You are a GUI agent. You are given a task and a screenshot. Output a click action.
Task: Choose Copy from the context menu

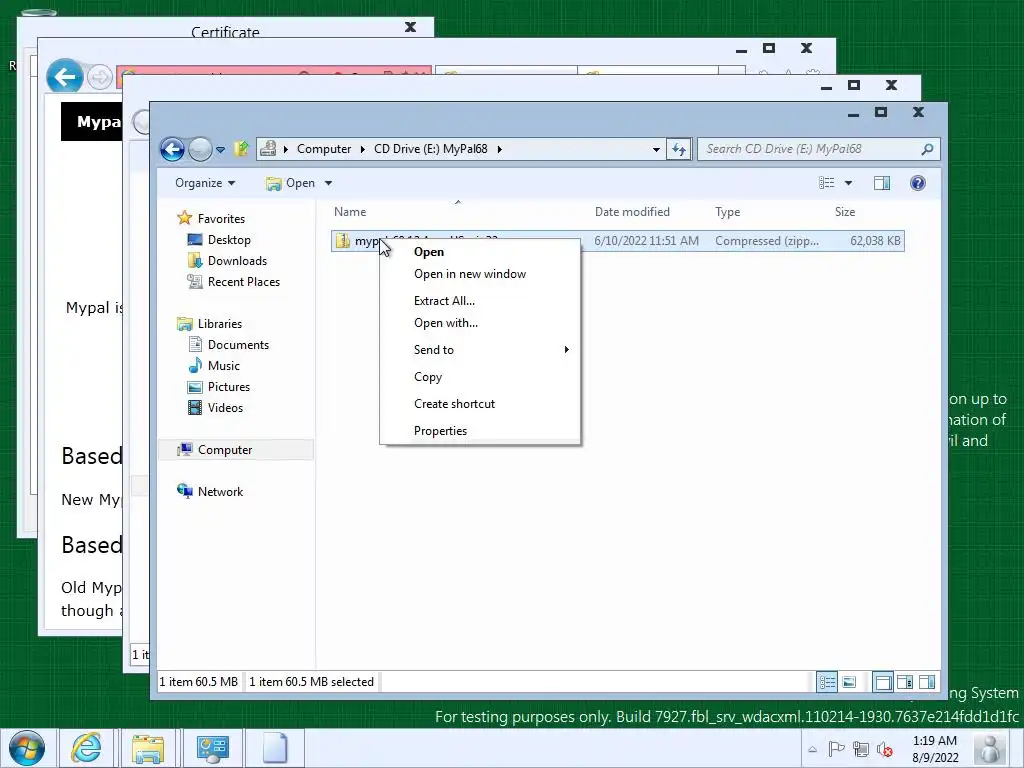(x=480, y=377)
